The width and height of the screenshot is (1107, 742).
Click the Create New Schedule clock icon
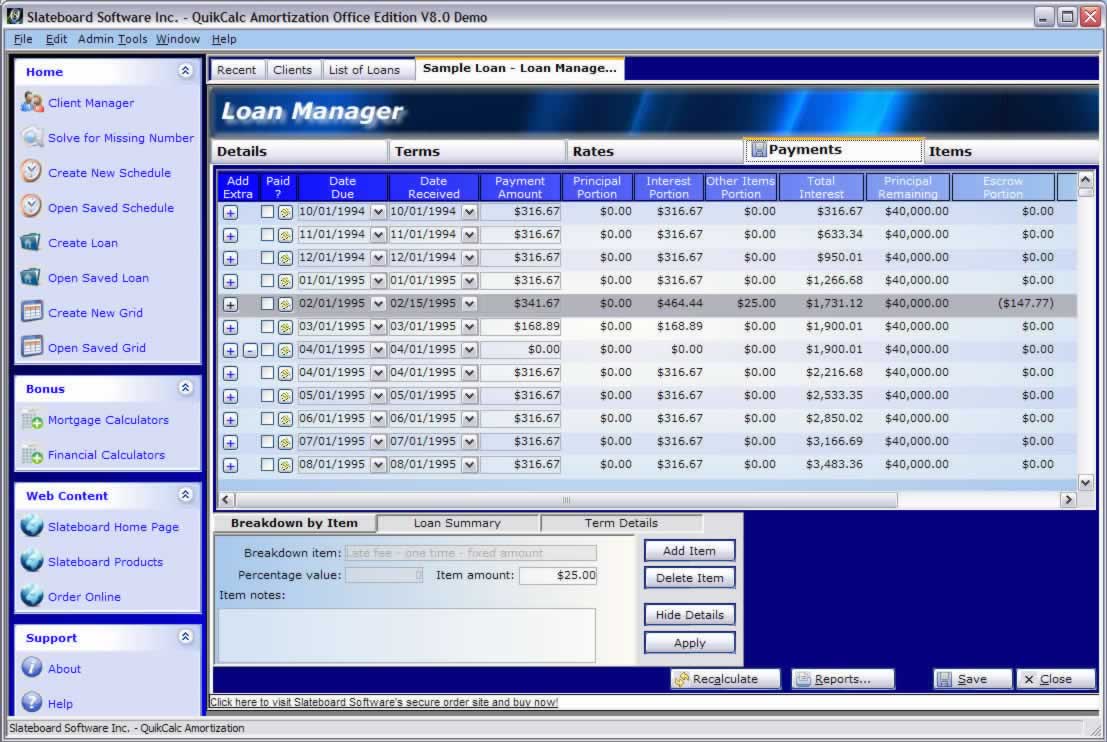point(31,172)
